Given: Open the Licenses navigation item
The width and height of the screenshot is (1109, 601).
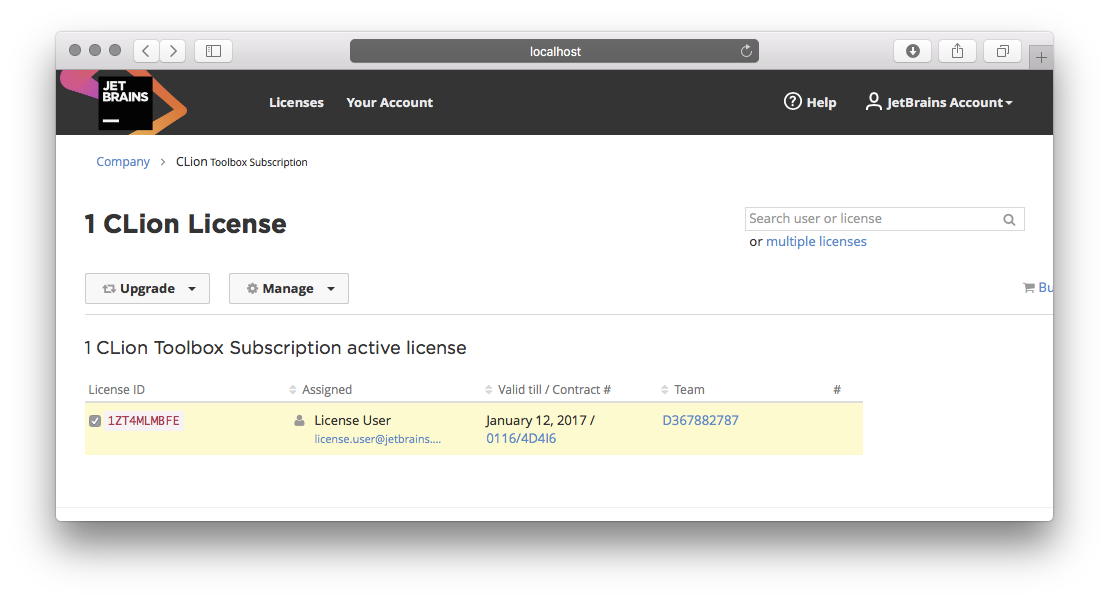Looking at the screenshot, I should coord(296,102).
